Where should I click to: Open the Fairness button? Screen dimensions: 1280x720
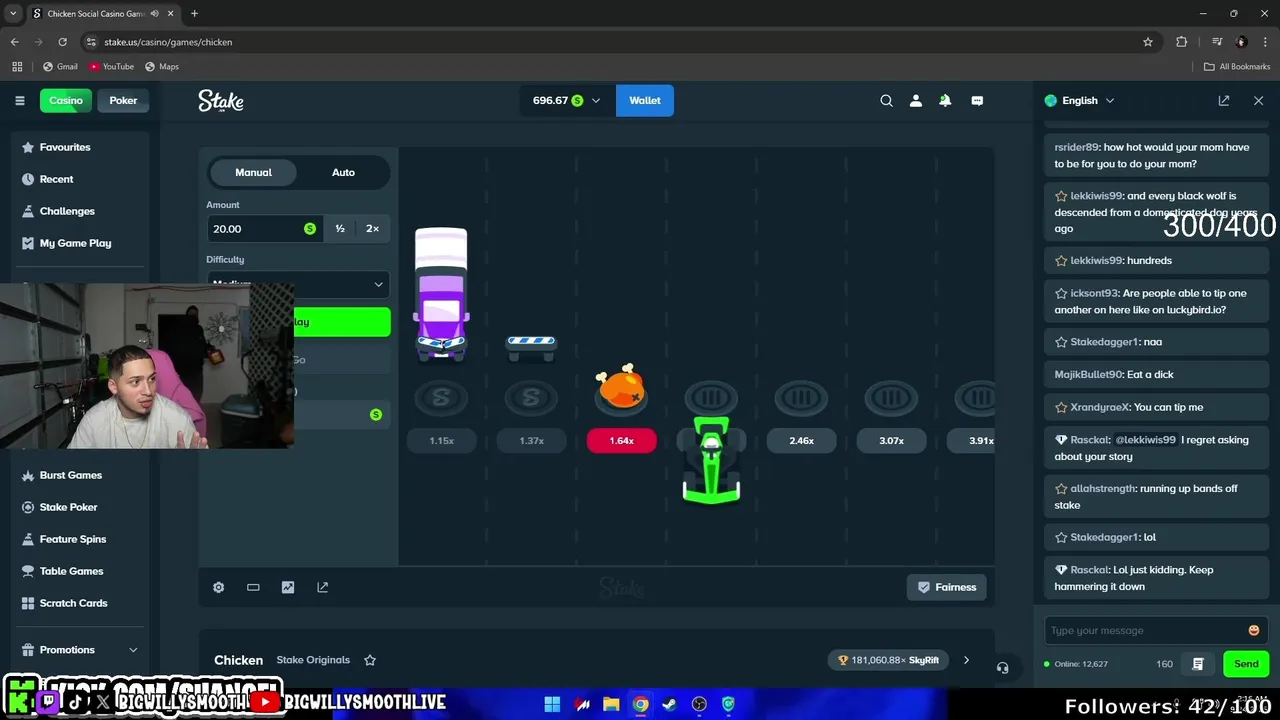click(947, 587)
